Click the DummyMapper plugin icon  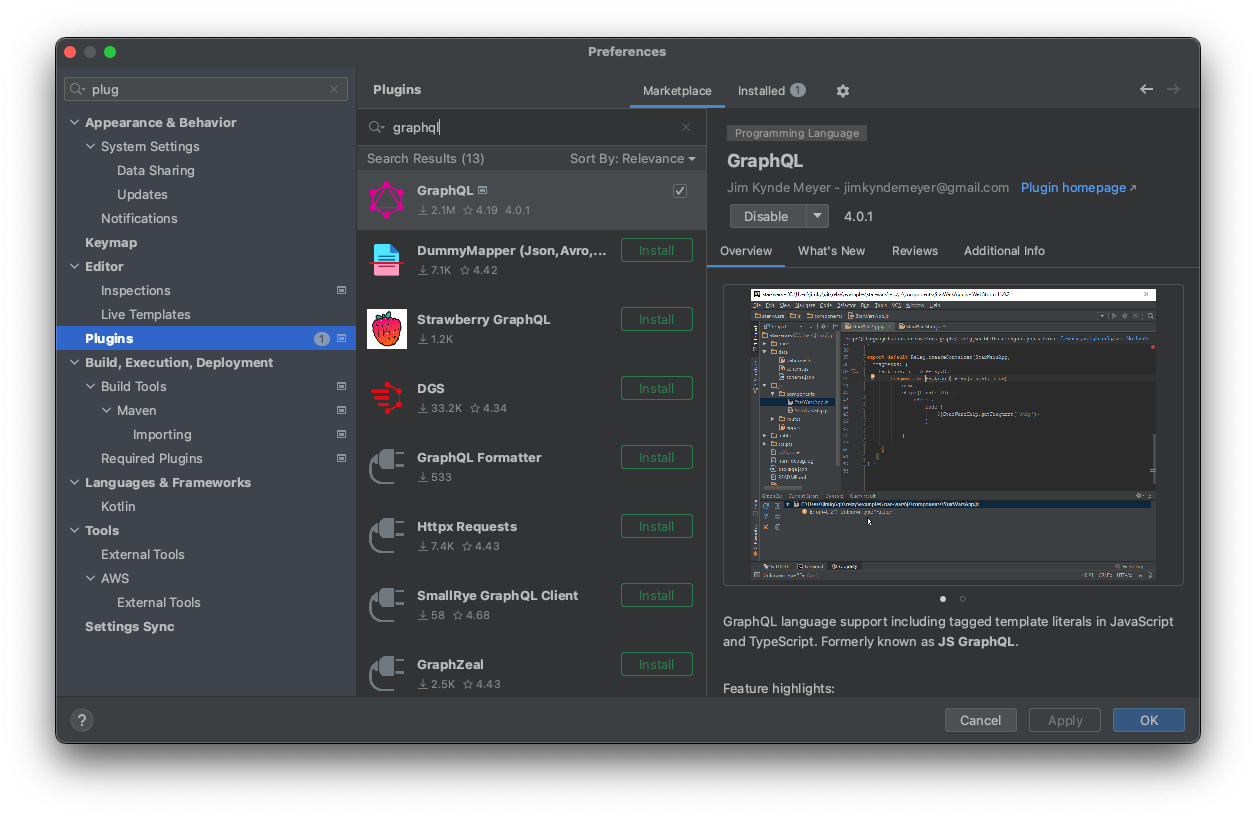(x=387, y=258)
